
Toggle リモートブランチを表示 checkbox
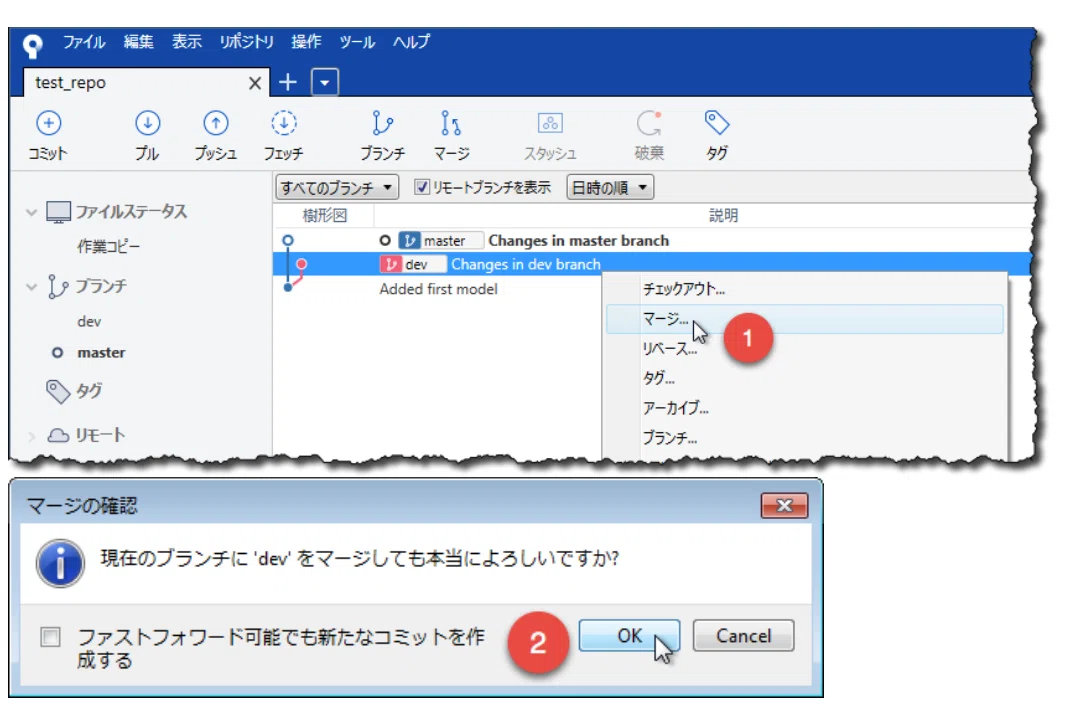(422, 187)
